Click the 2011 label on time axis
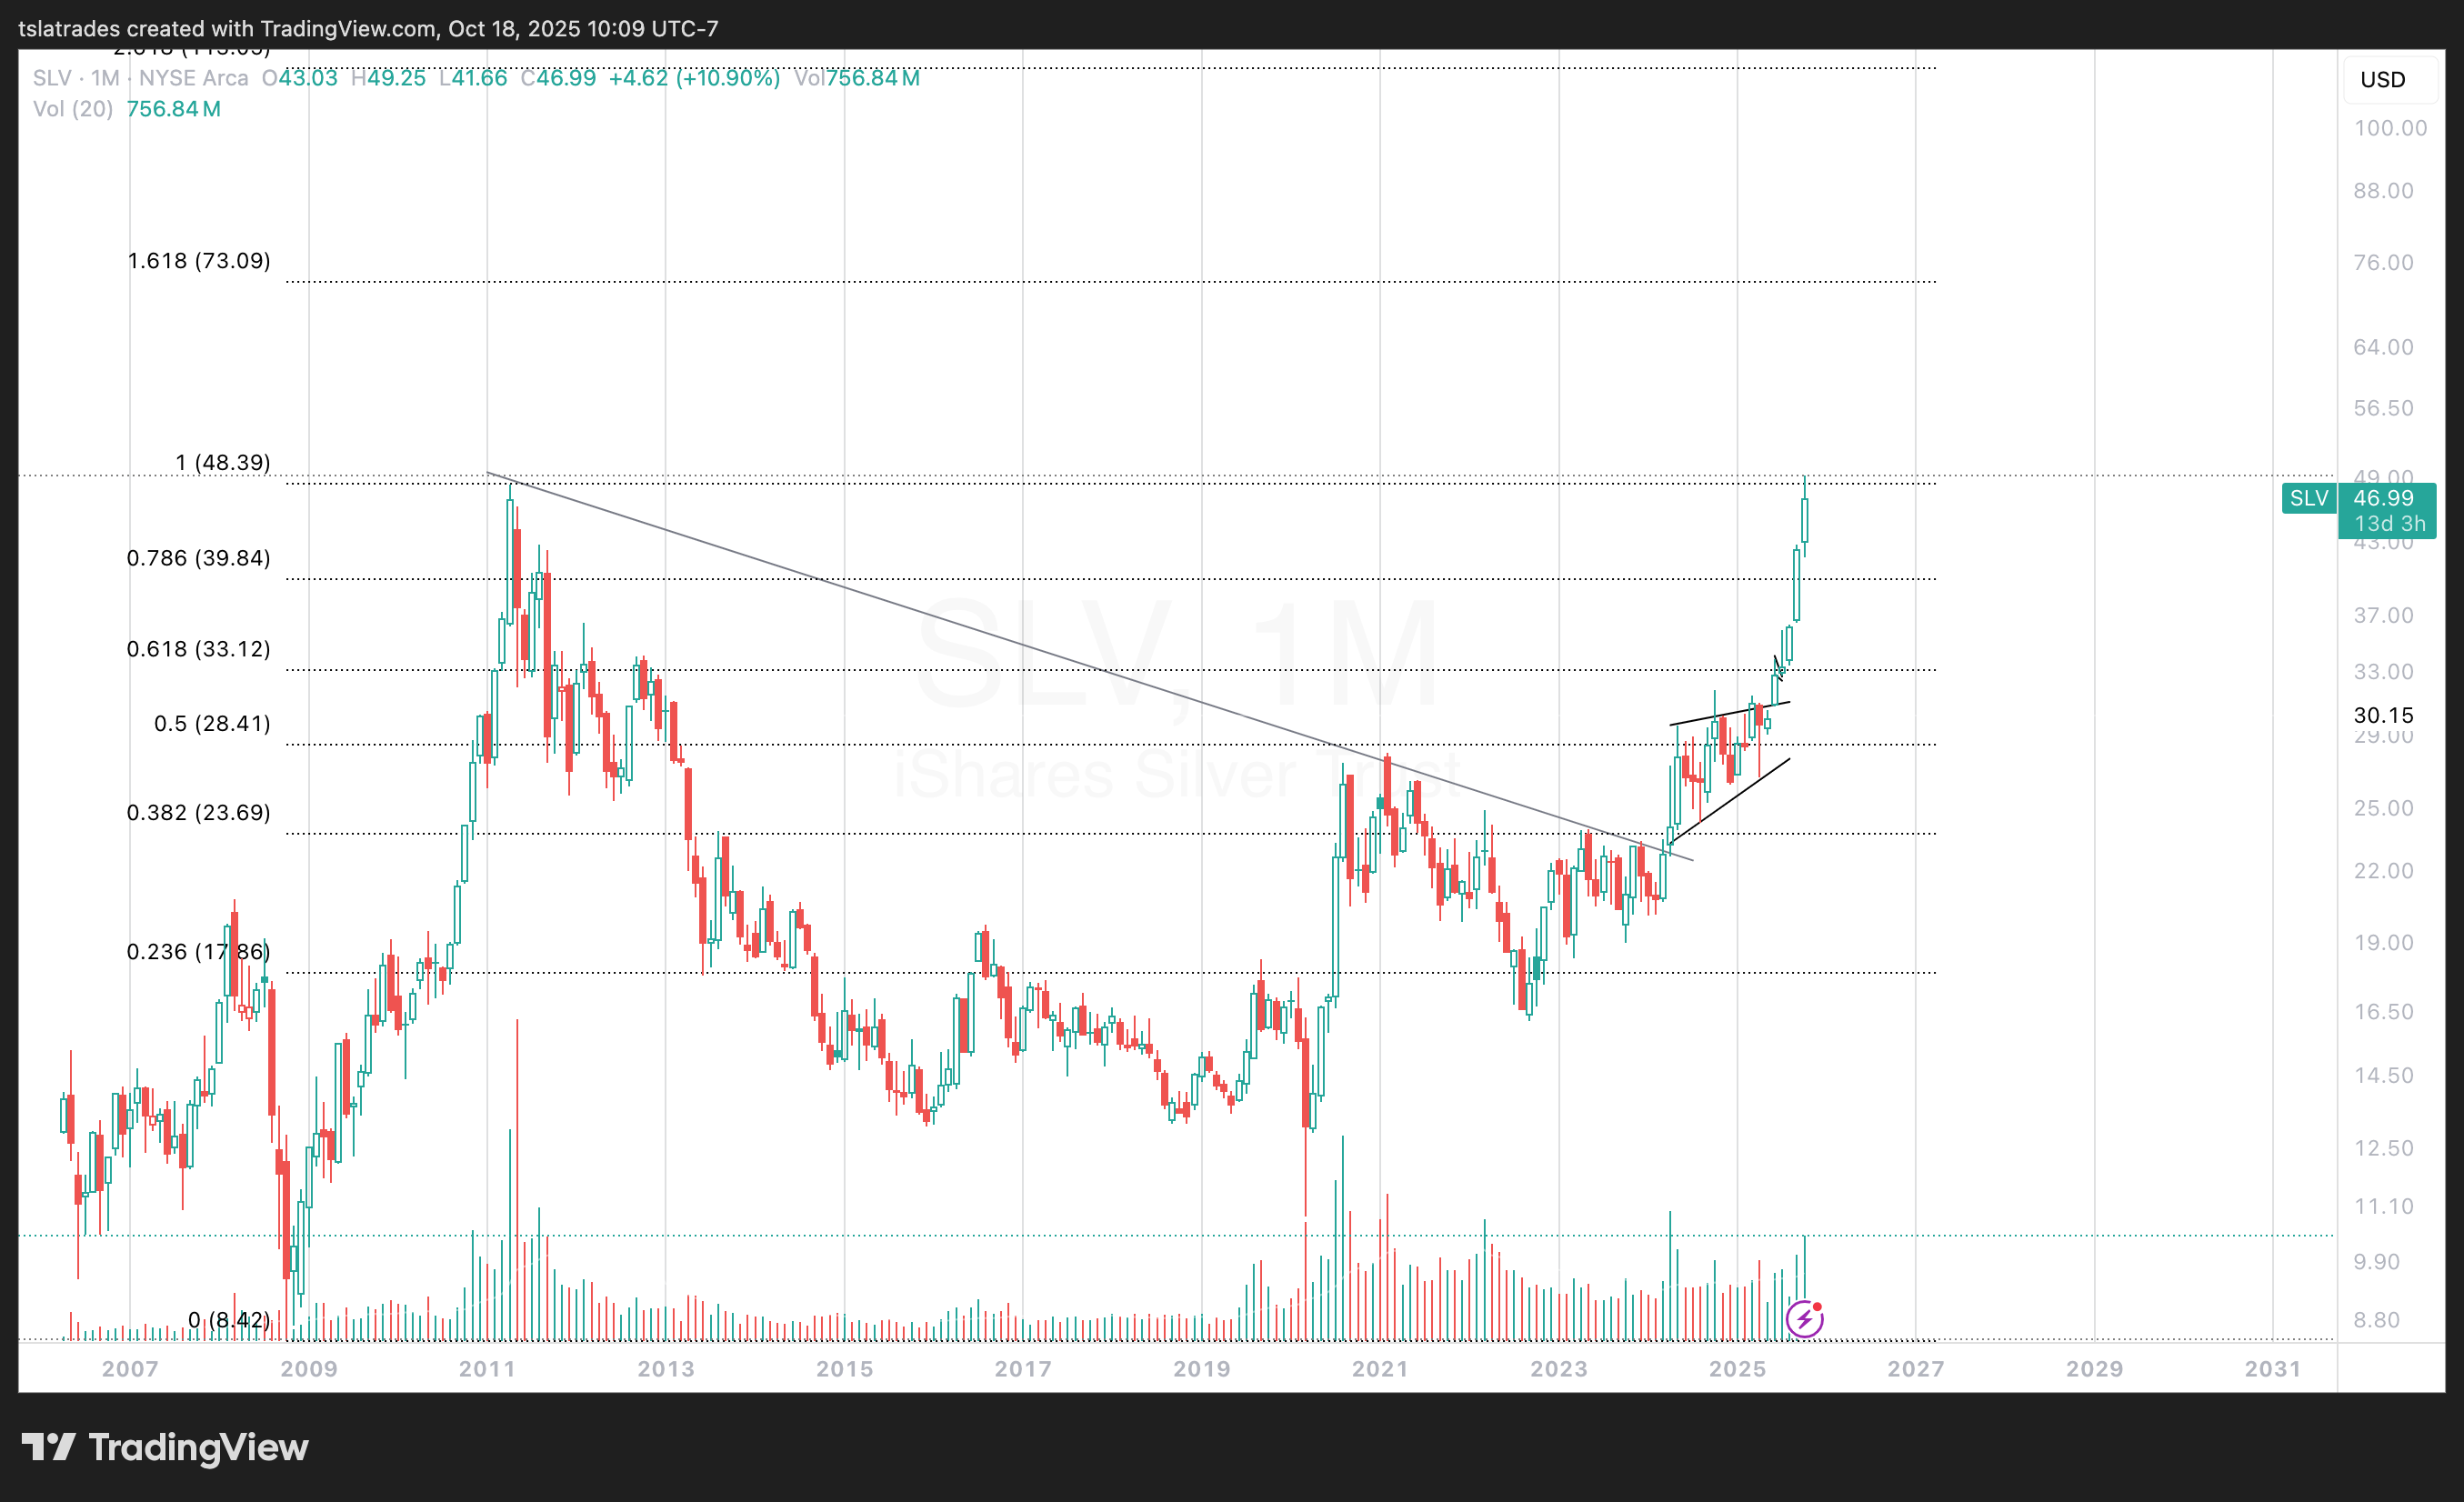The image size is (2464, 1502). 487,1369
